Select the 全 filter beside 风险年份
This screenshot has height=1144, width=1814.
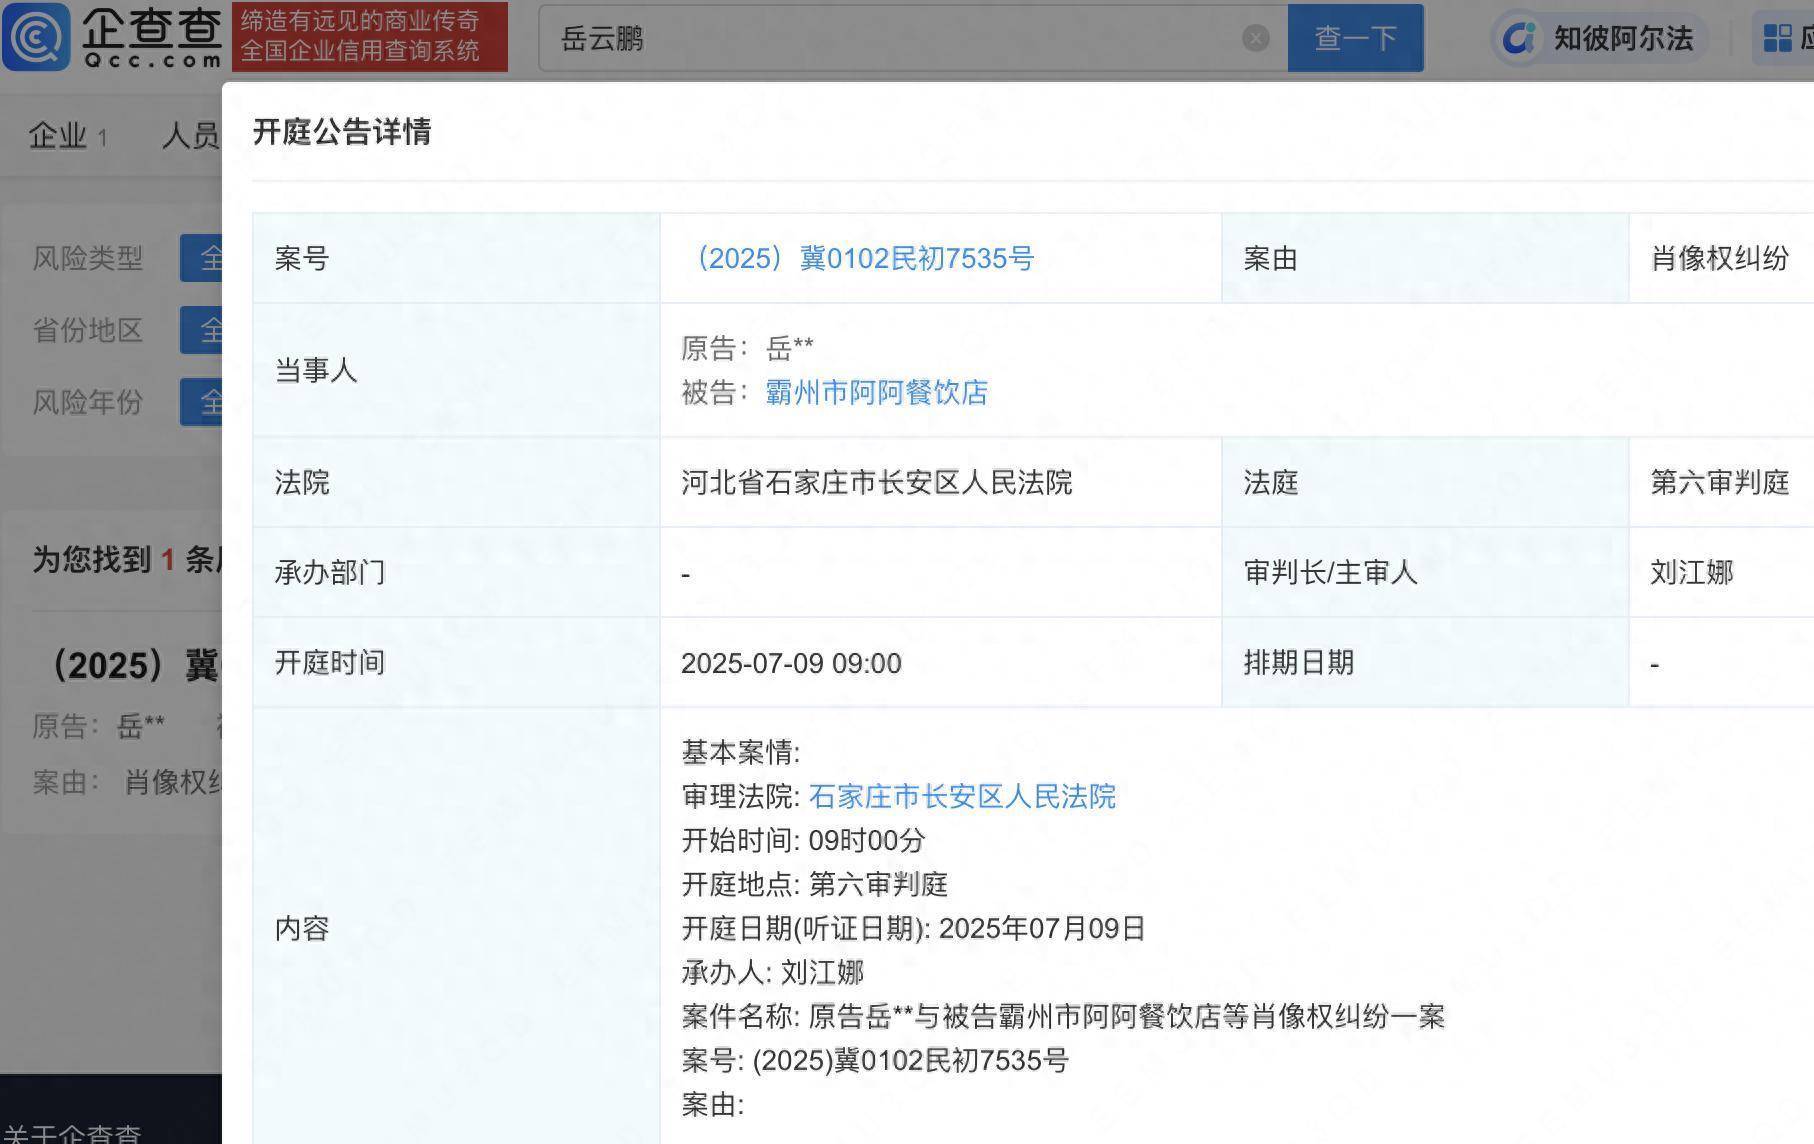(x=203, y=403)
